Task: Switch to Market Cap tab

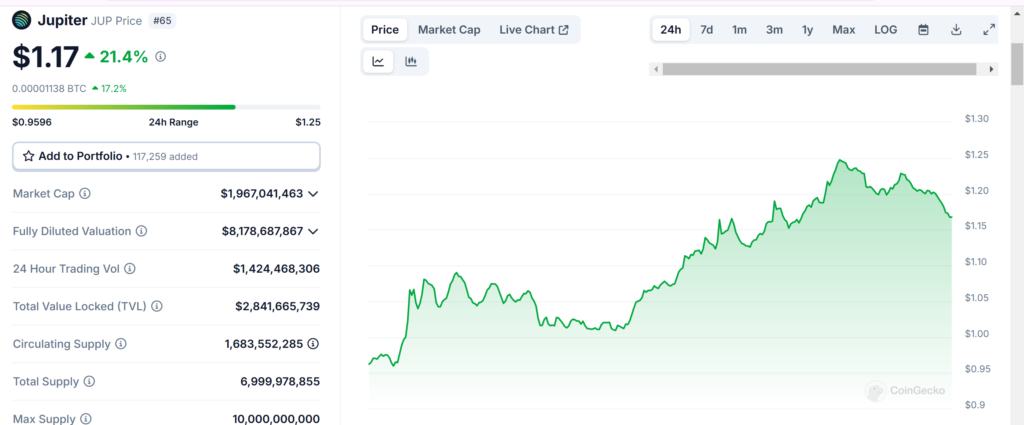Action: point(449,30)
